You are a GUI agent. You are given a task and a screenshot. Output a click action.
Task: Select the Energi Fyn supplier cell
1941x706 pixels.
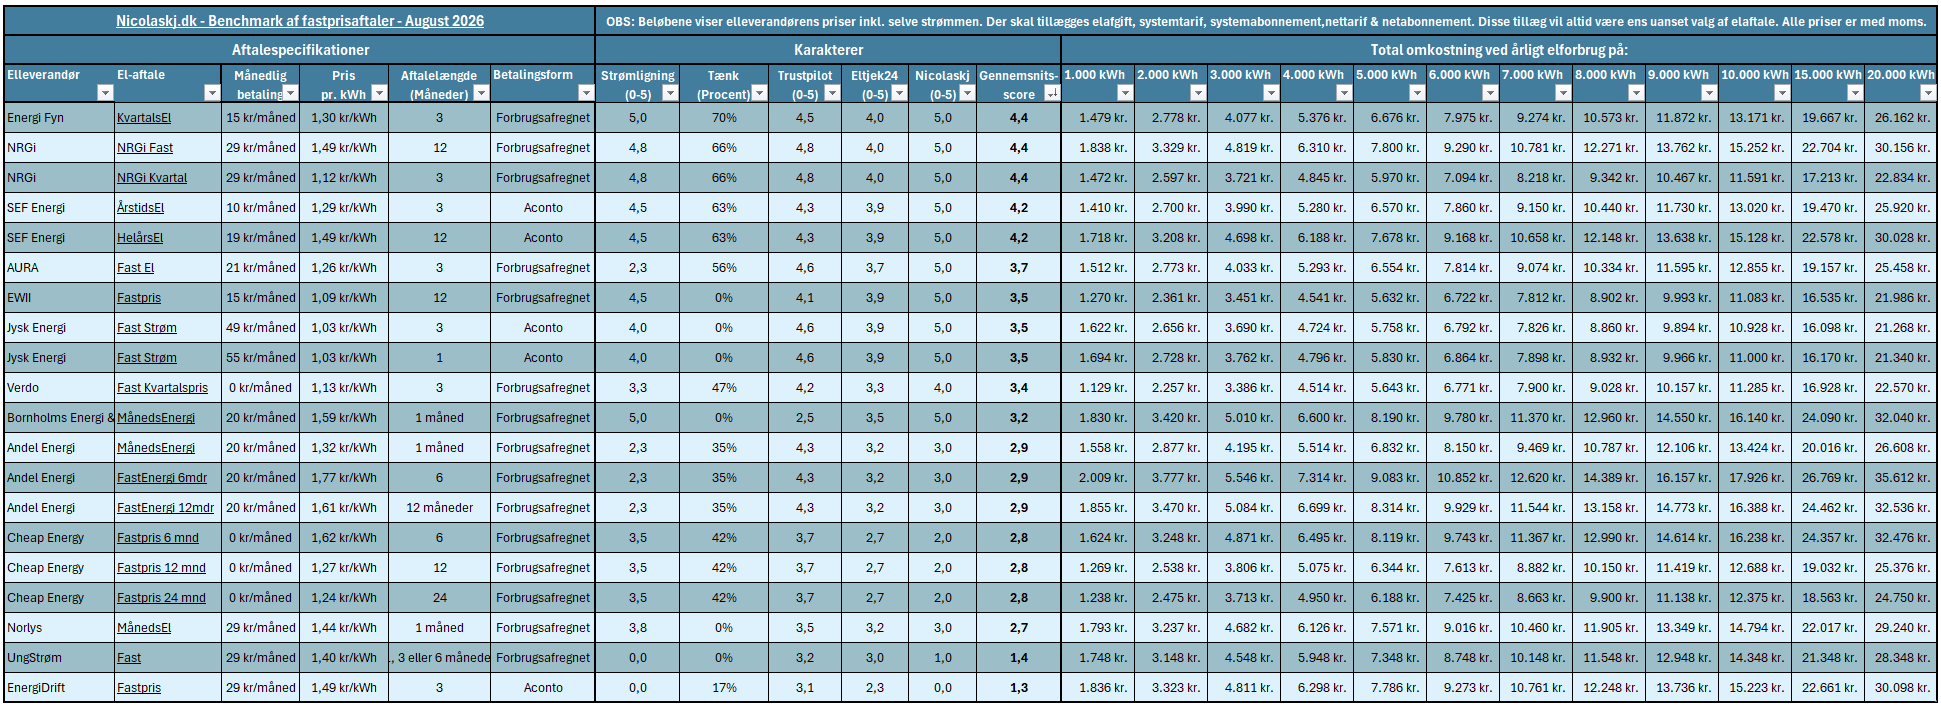click(59, 118)
